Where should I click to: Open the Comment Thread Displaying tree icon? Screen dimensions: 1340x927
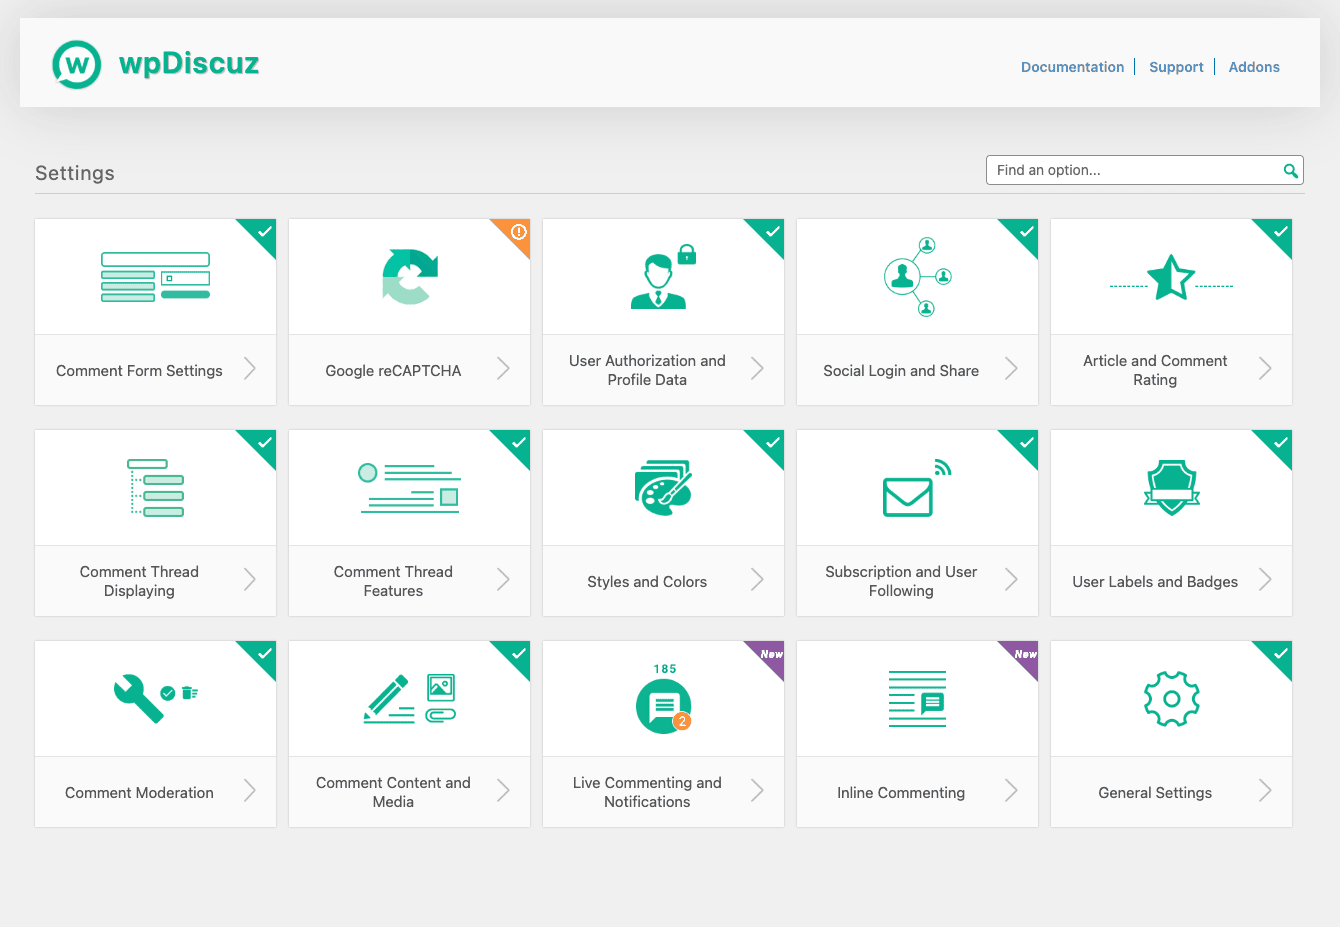156,488
